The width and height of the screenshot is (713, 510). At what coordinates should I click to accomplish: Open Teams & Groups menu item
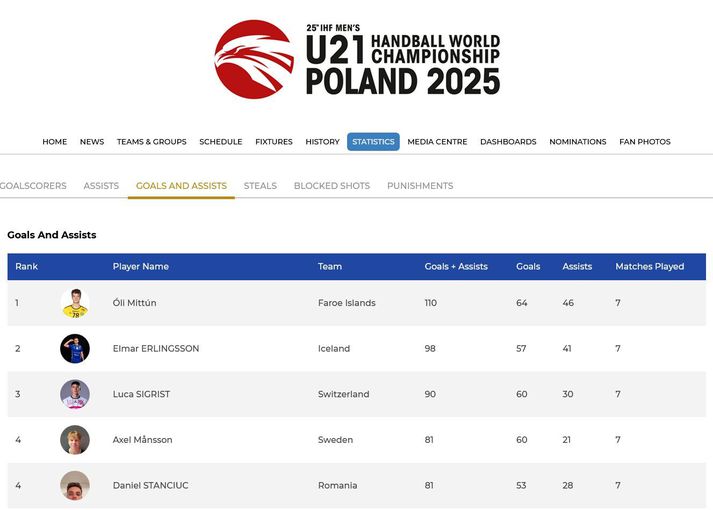[x=151, y=142]
